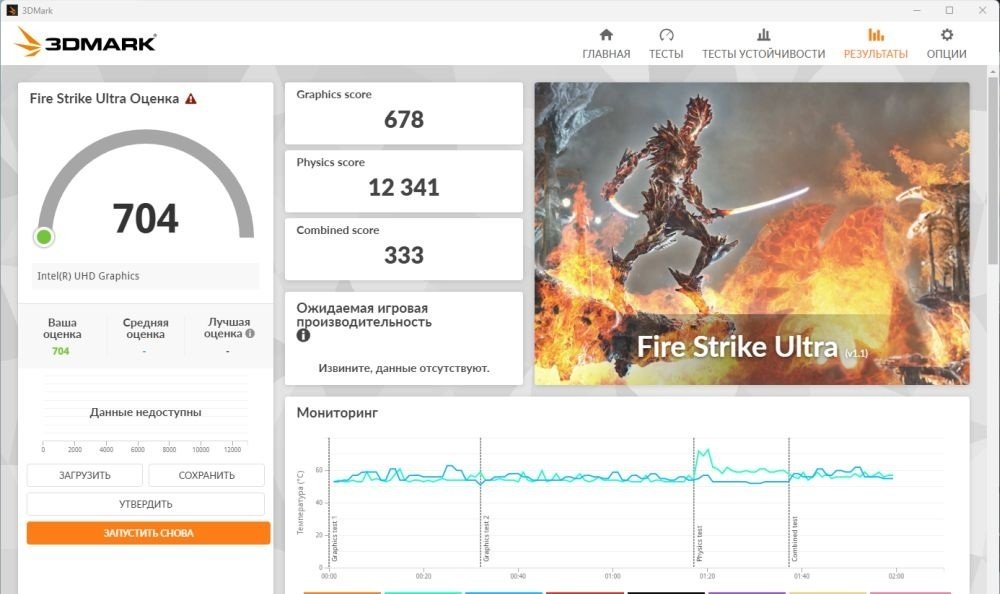The width and height of the screenshot is (1000, 594).
Task: Click the ЗАГРУЗИТЬ button
Action: pyautogui.click(x=85, y=475)
